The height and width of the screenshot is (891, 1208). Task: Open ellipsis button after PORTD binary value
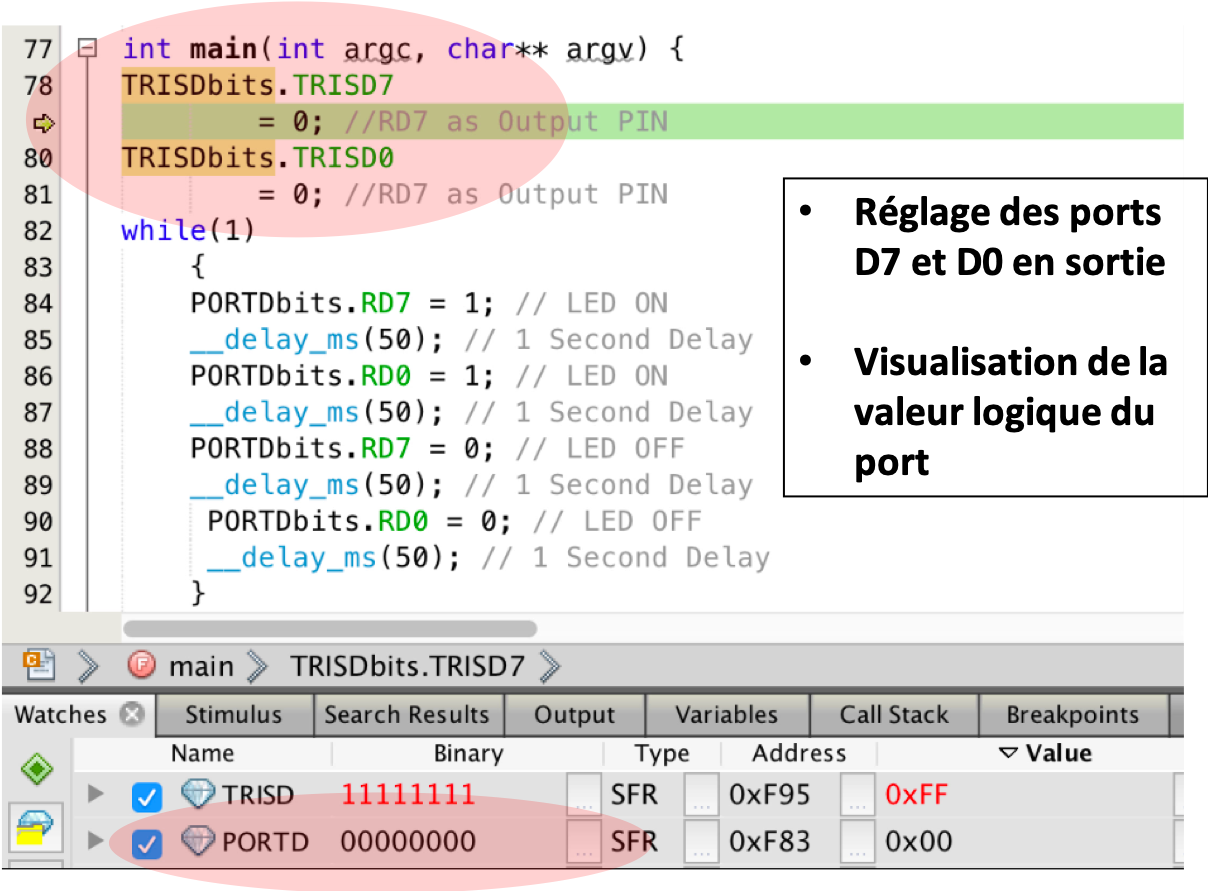pos(584,843)
